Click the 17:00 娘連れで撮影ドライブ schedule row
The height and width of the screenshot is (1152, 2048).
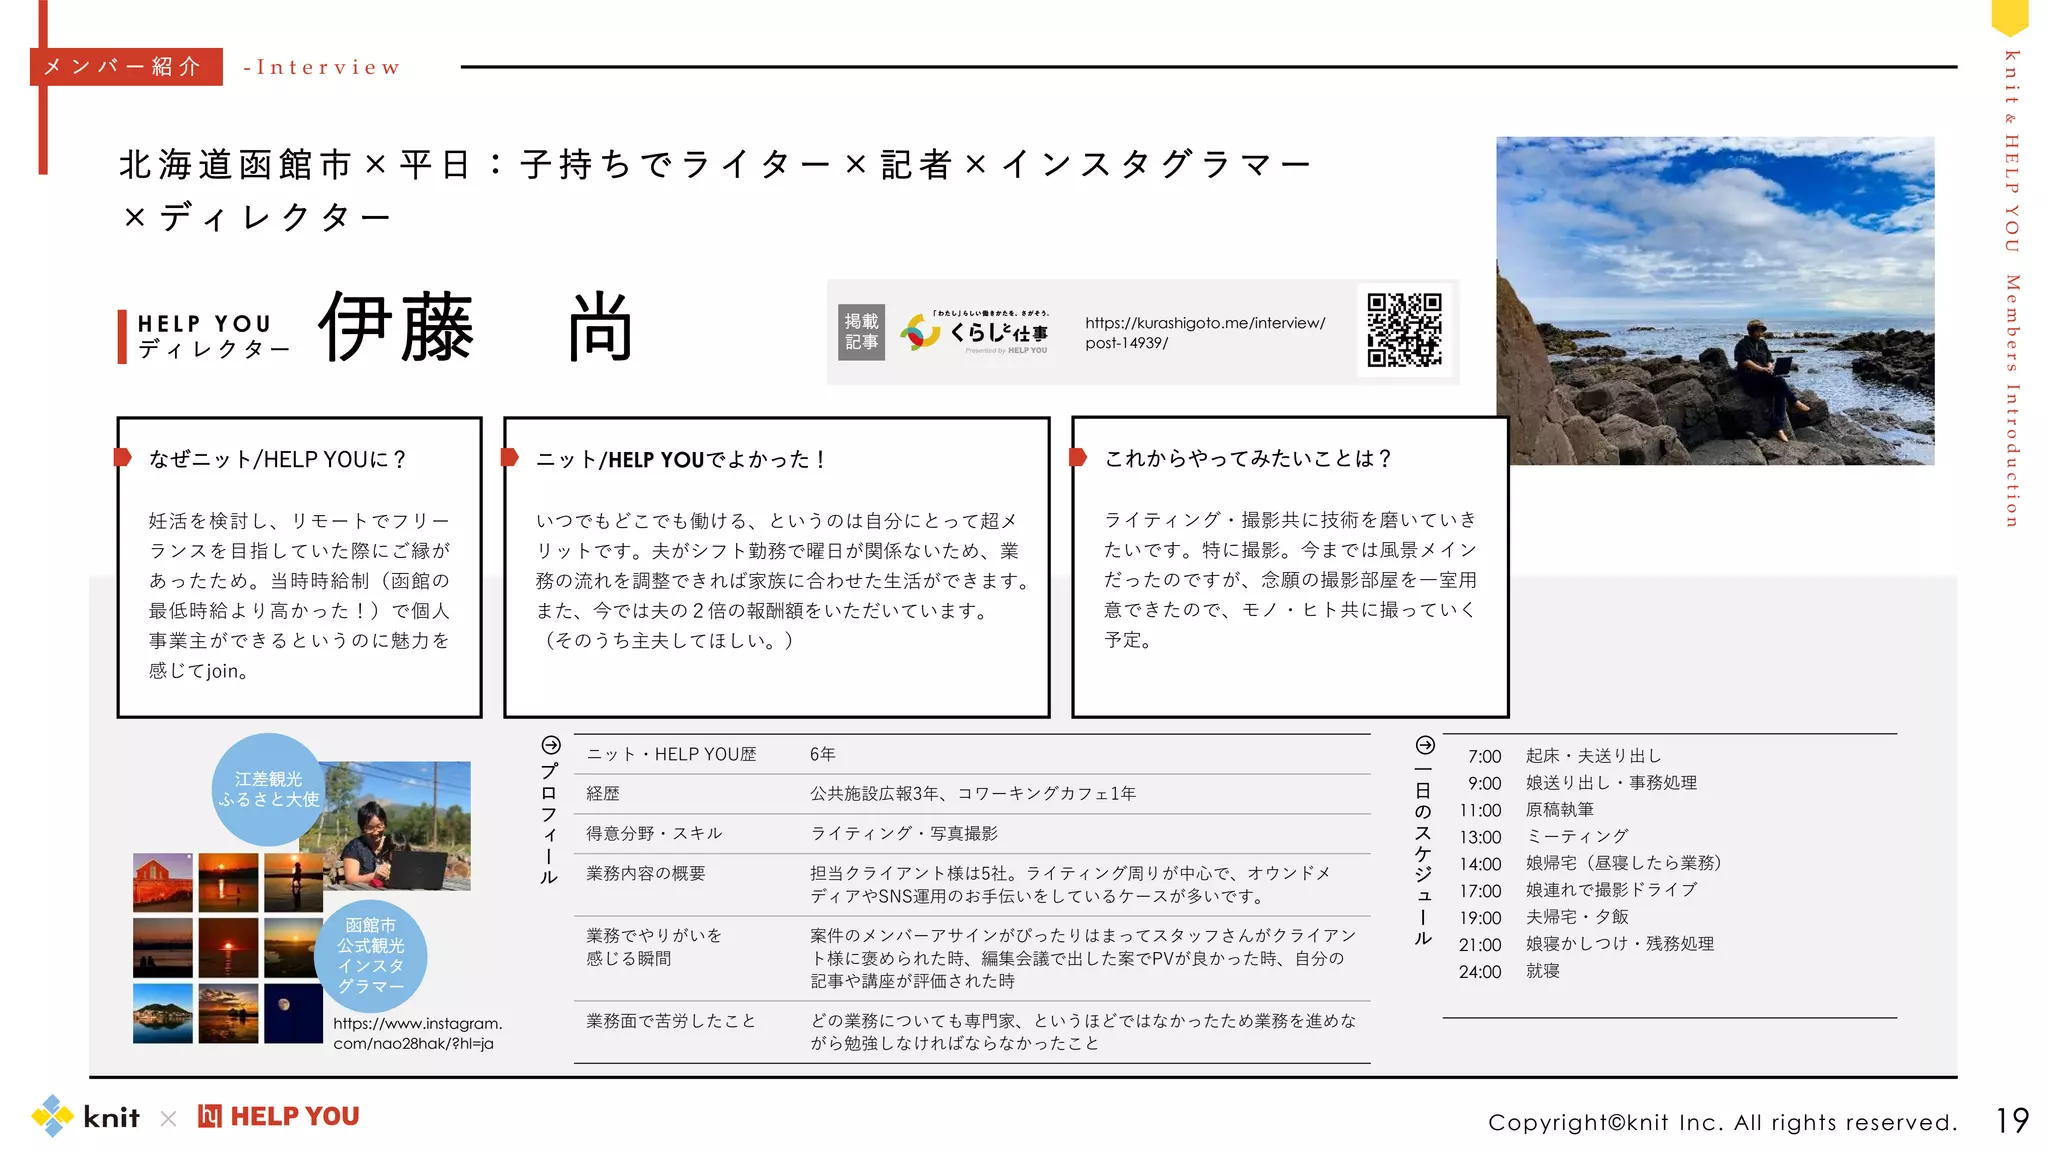[x=1580, y=890]
